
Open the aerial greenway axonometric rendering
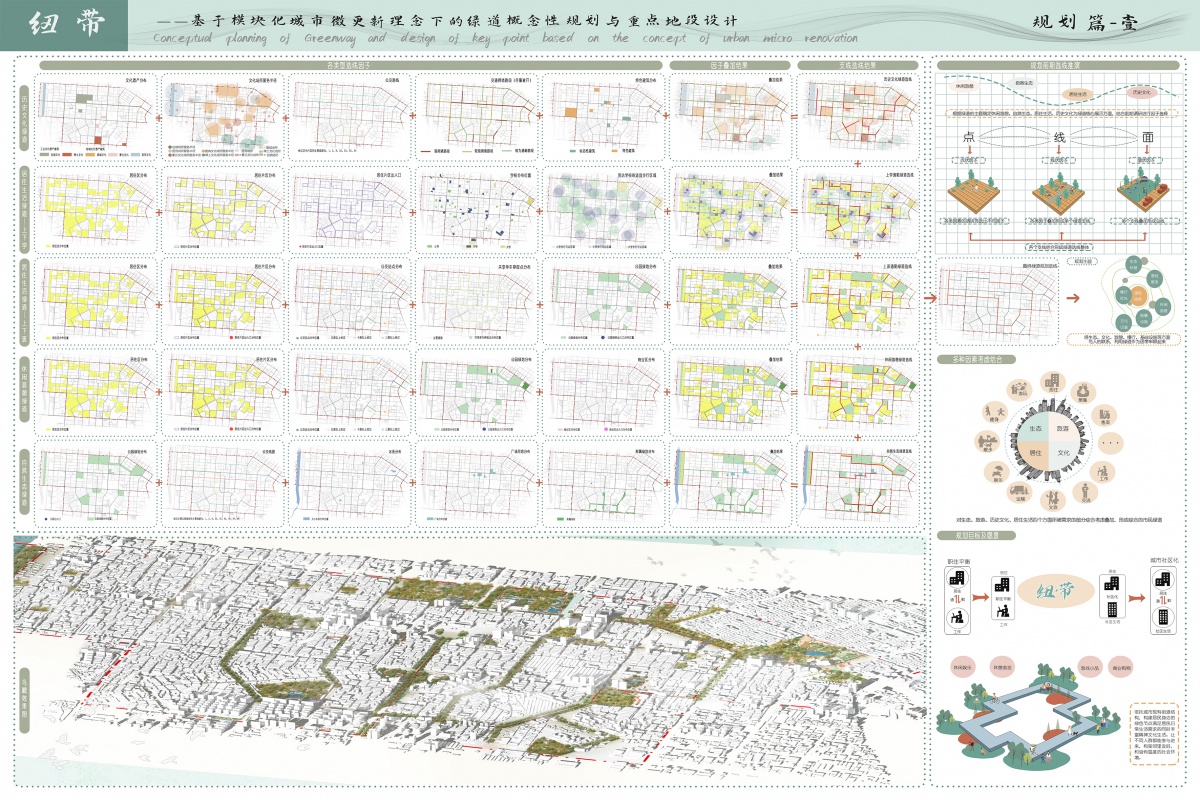[468, 663]
